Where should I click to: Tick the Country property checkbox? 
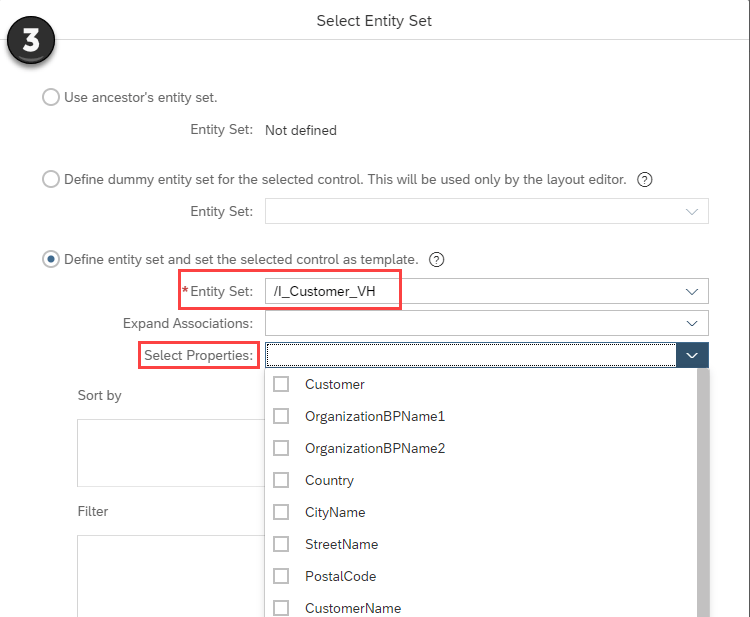point(281,480)
